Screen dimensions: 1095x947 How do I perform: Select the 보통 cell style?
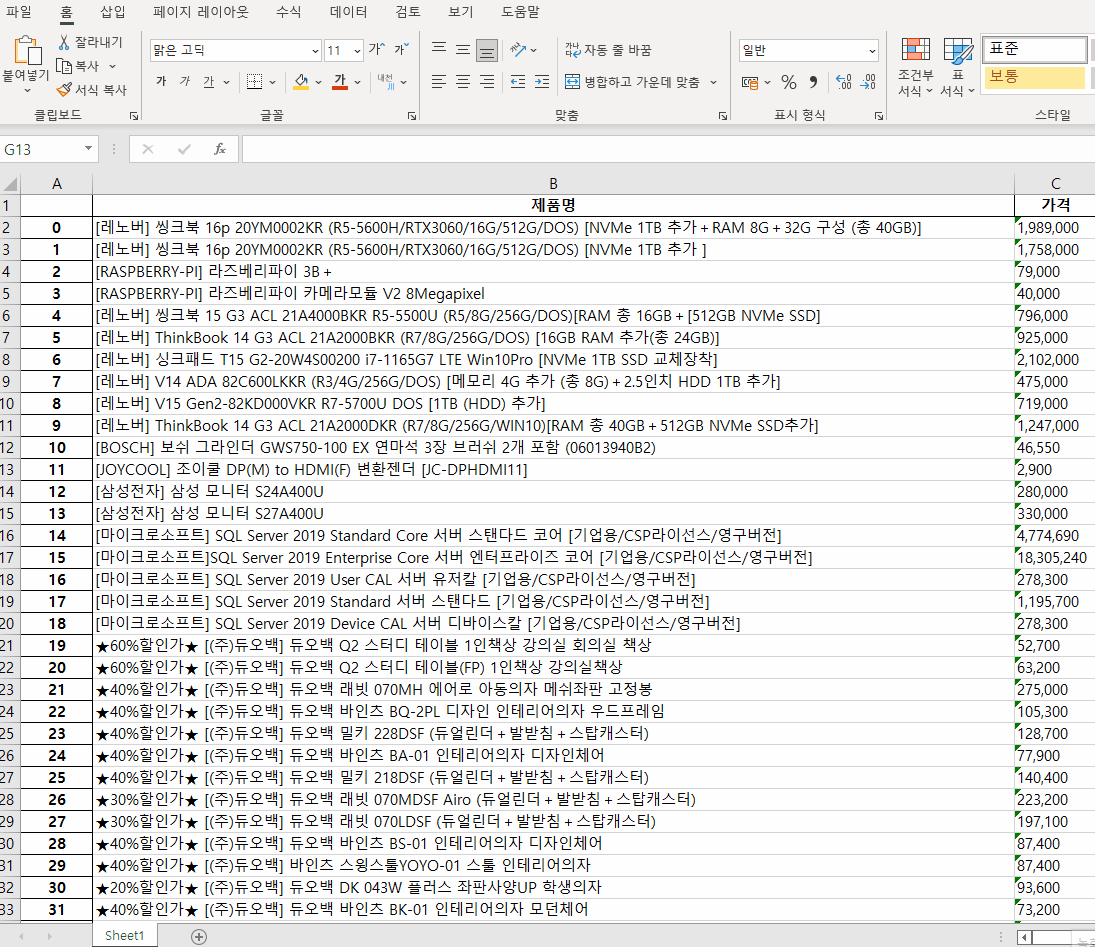(1034, 76)
